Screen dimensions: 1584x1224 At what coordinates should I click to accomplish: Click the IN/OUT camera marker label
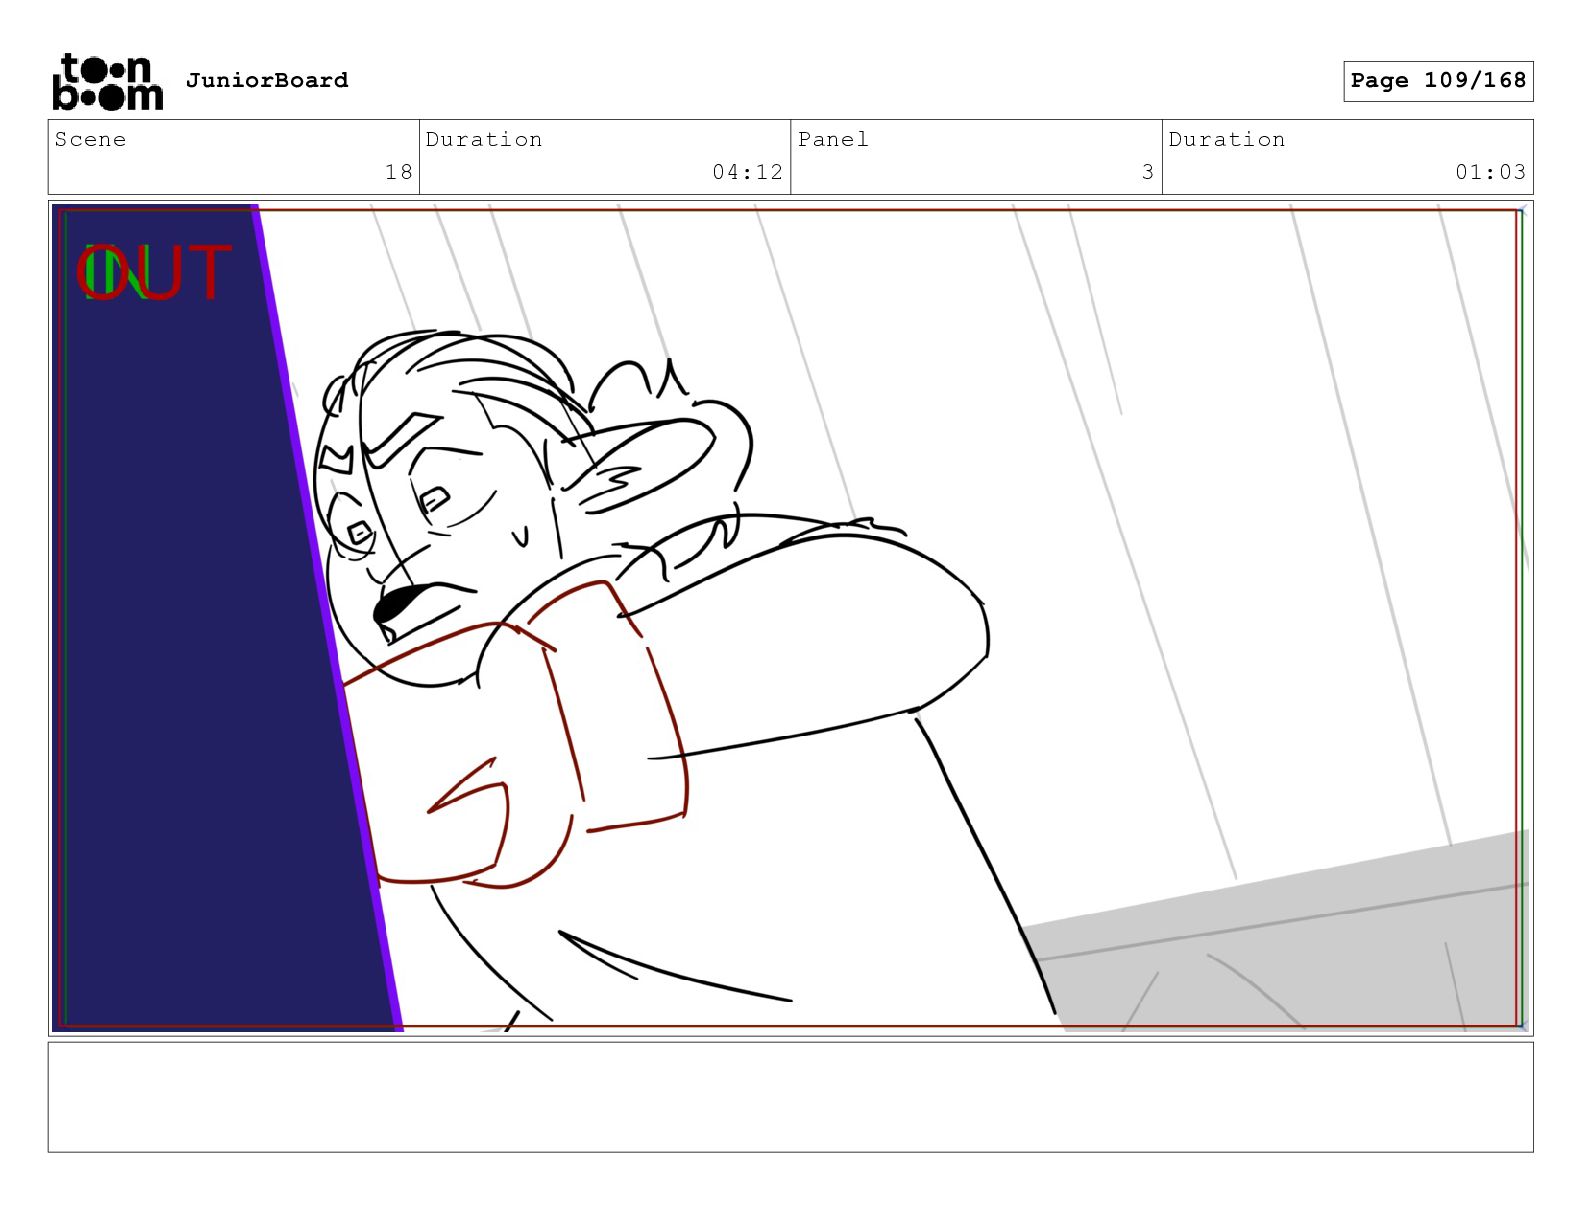coord(154,273)
